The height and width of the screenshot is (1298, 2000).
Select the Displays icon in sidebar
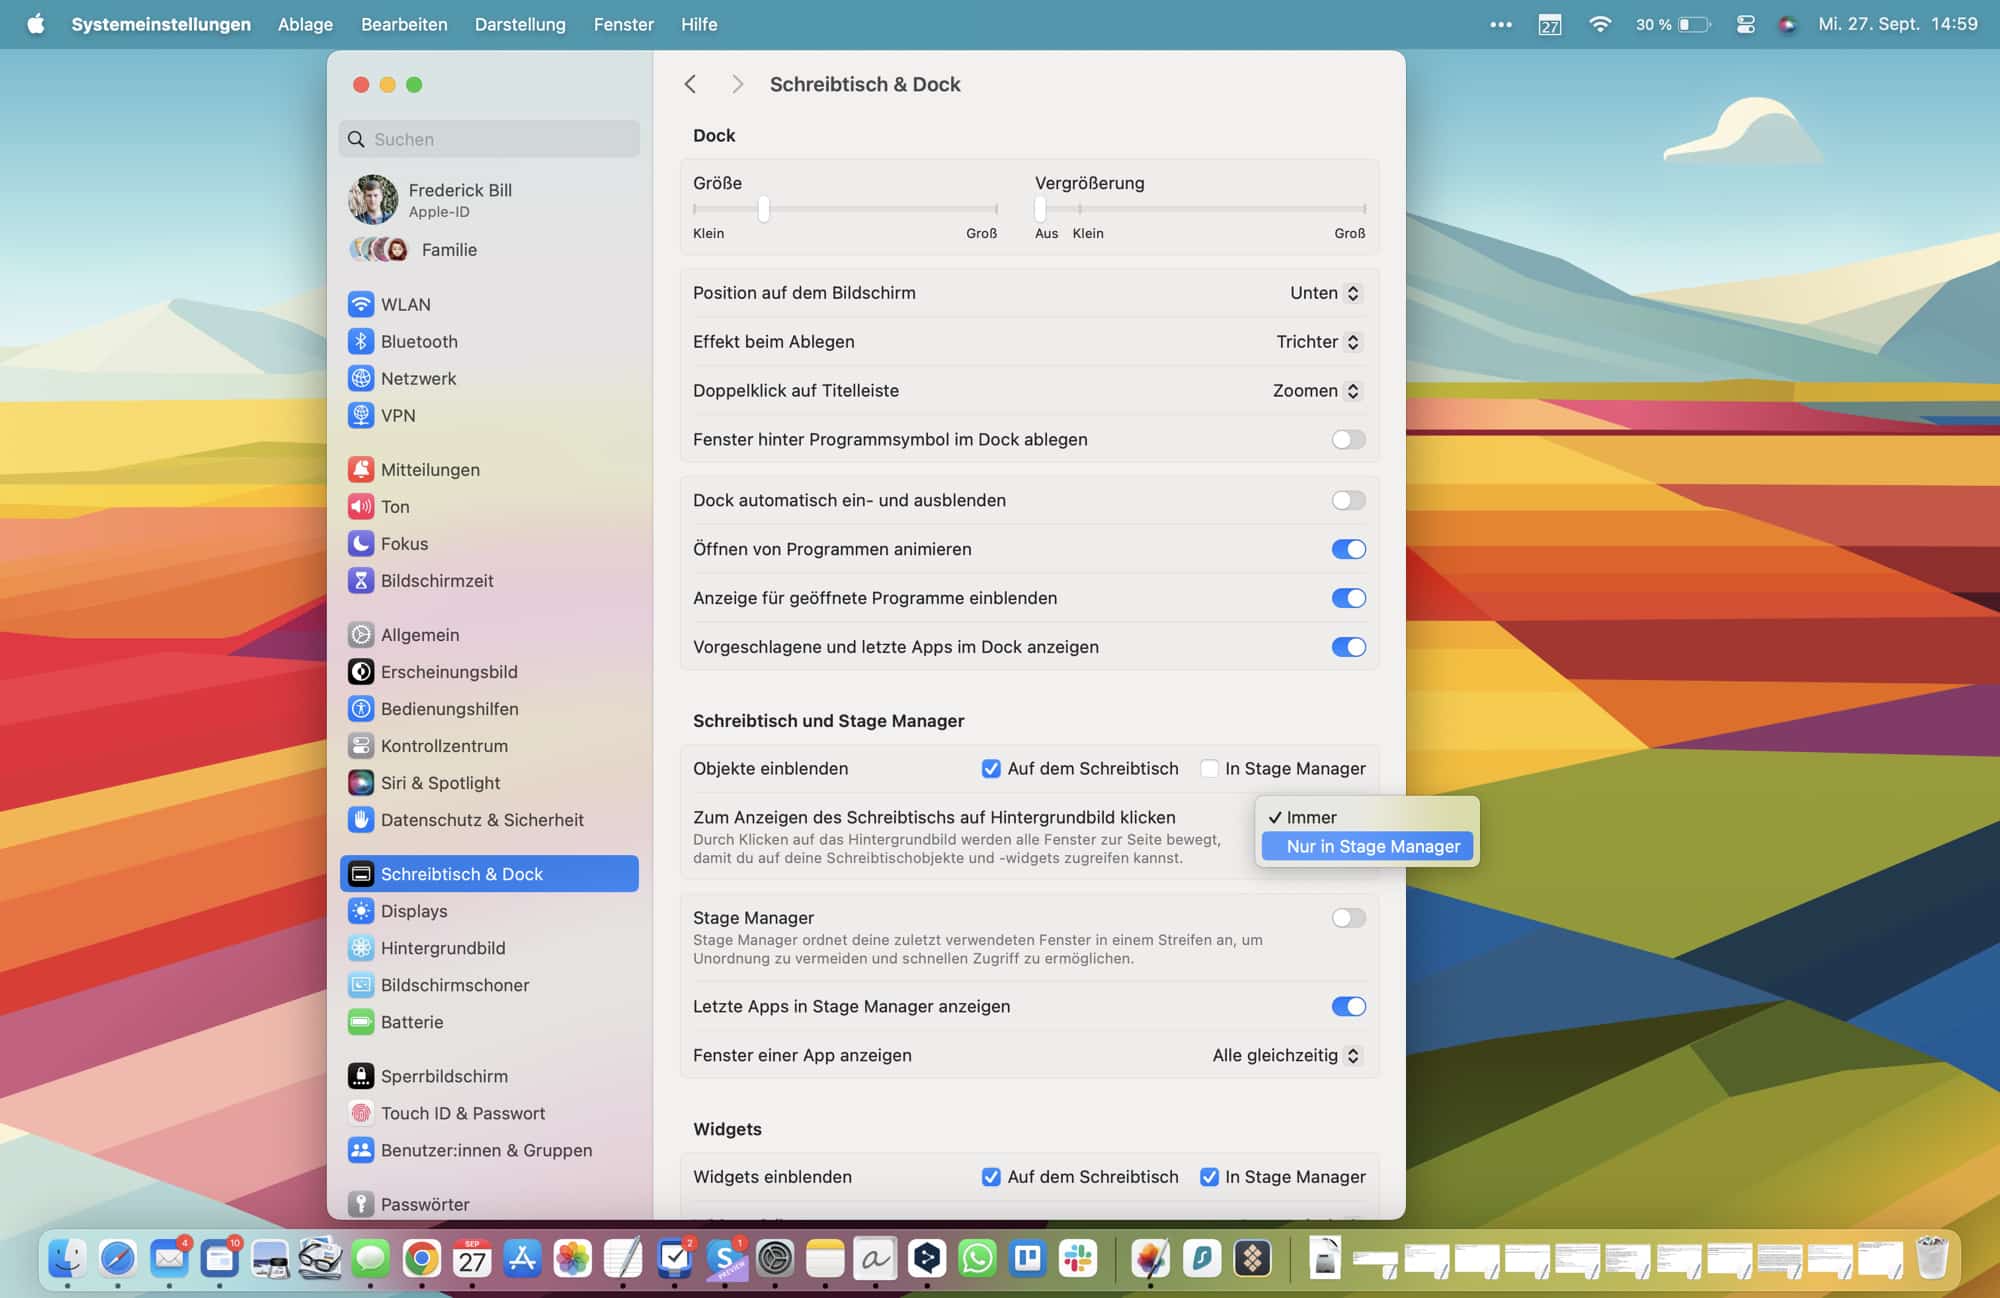coord(361,910)
